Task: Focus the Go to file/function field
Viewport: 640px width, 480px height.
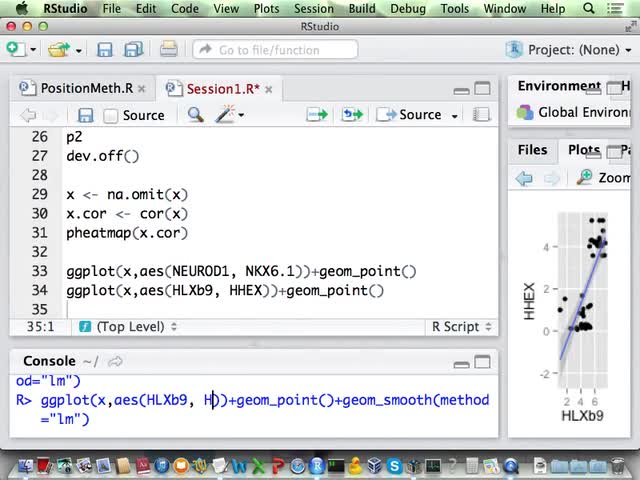Action: (x=275, y=50)
